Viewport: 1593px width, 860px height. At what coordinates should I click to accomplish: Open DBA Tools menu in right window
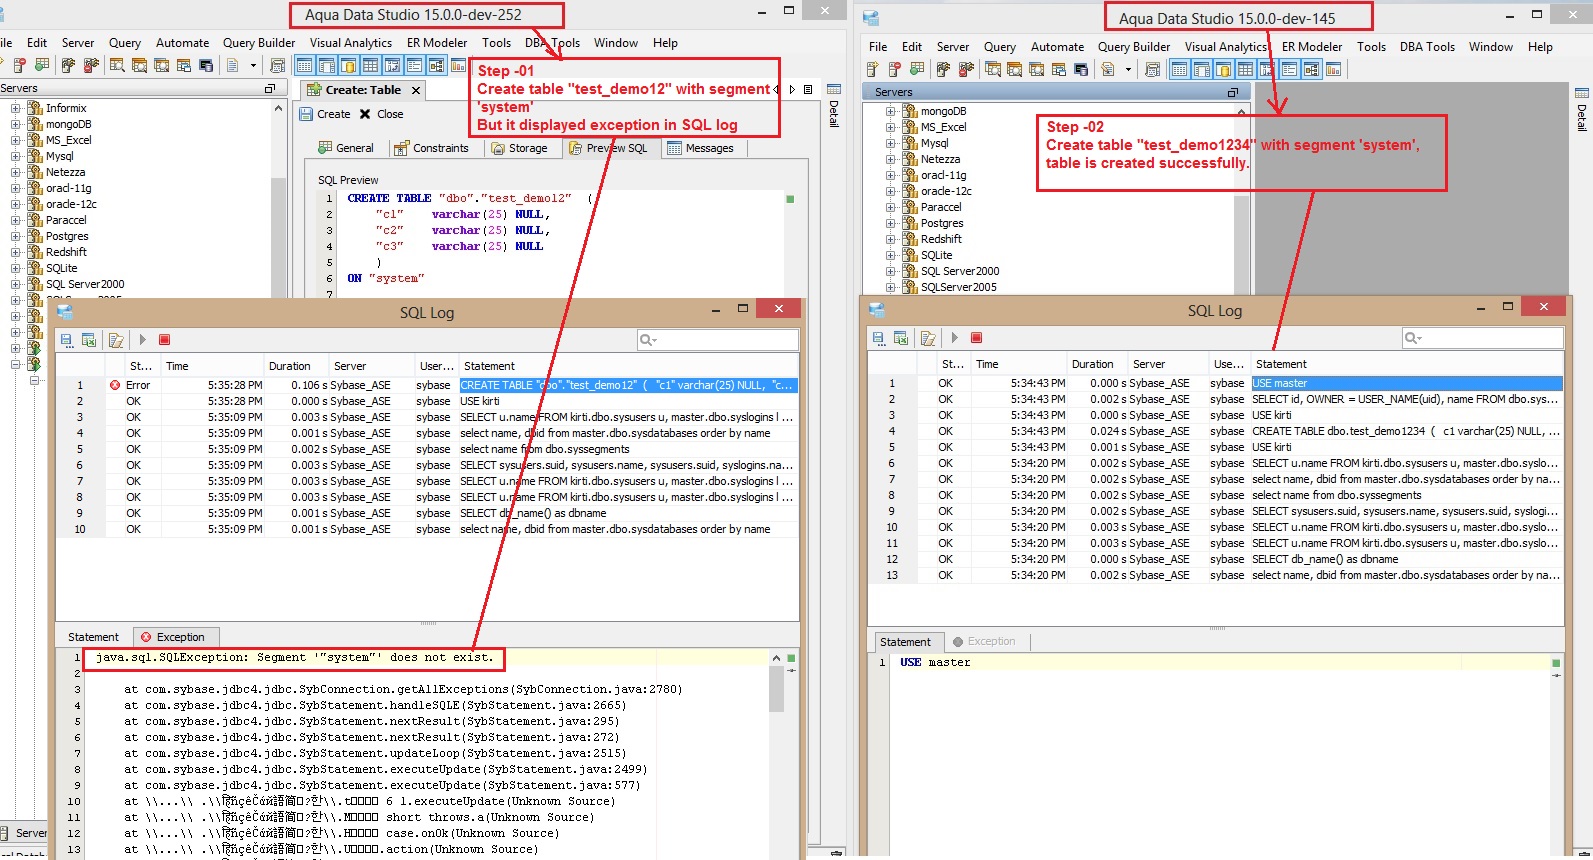tap(1427, 47)
